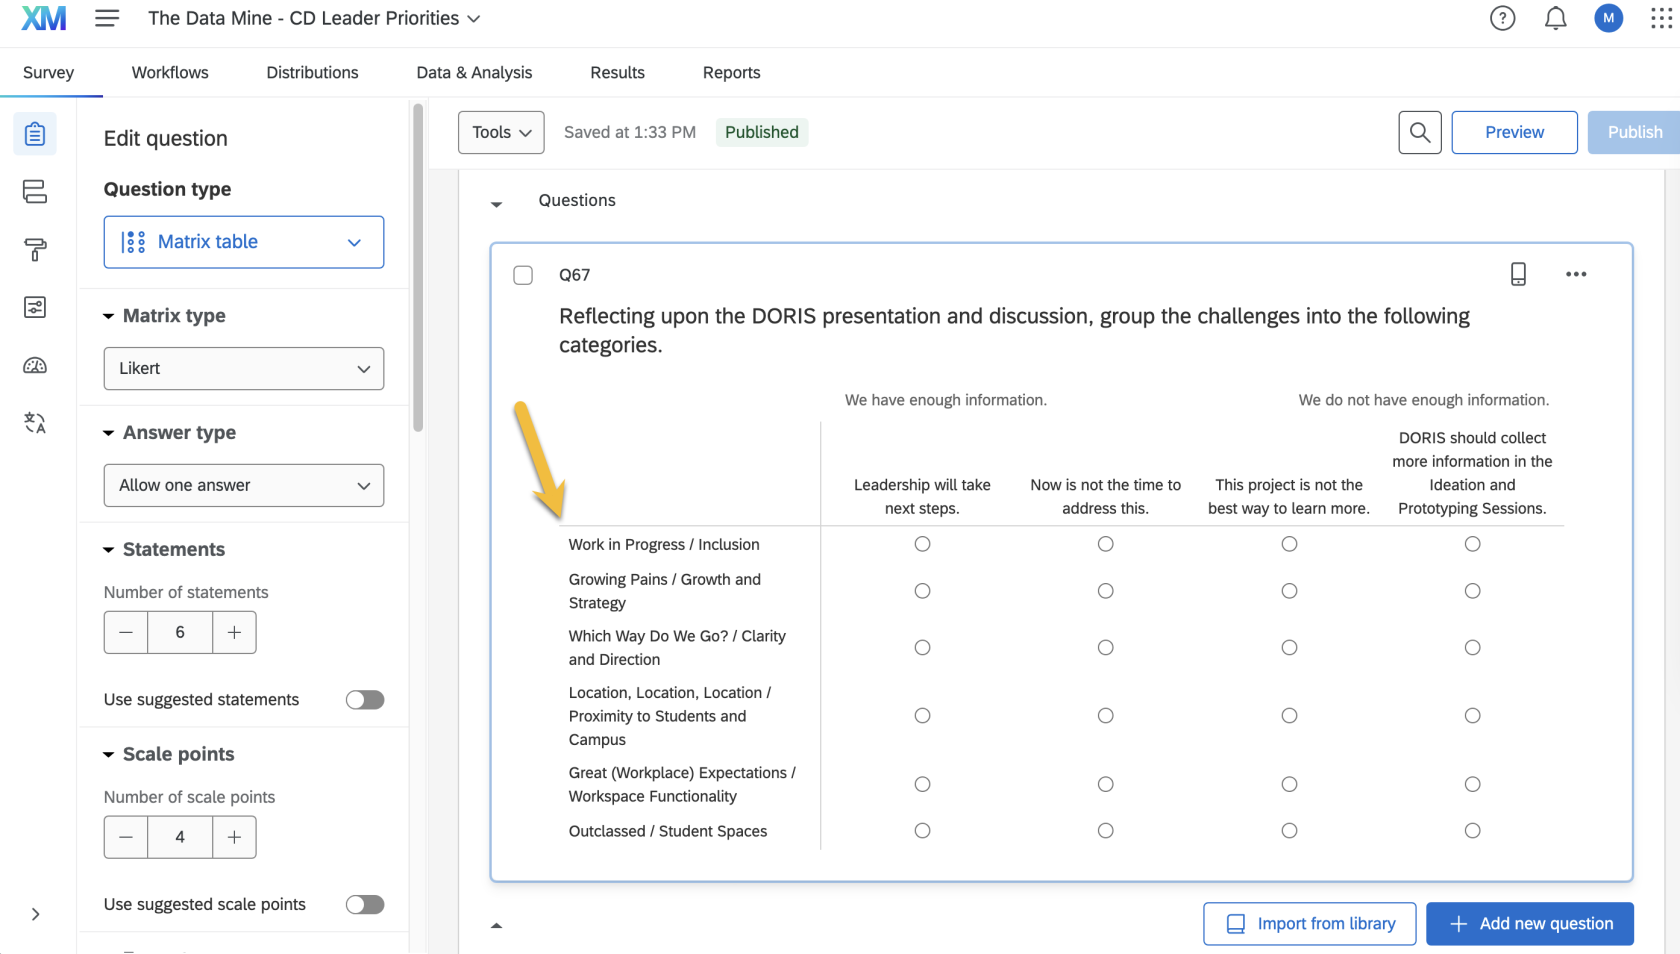Open the Tools dropdown

coord(501,132)
